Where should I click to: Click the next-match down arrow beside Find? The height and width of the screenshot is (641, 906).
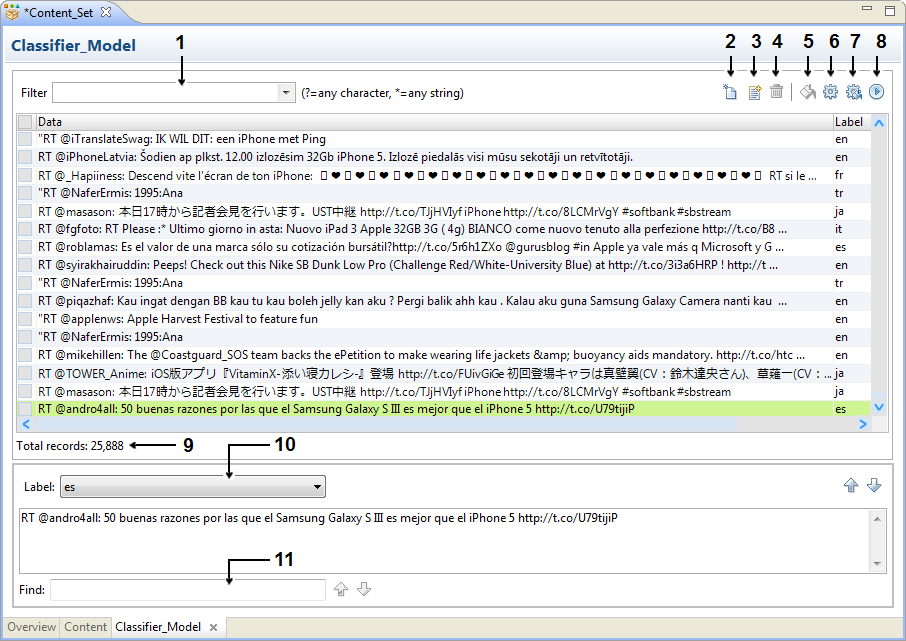pos(363,589)
